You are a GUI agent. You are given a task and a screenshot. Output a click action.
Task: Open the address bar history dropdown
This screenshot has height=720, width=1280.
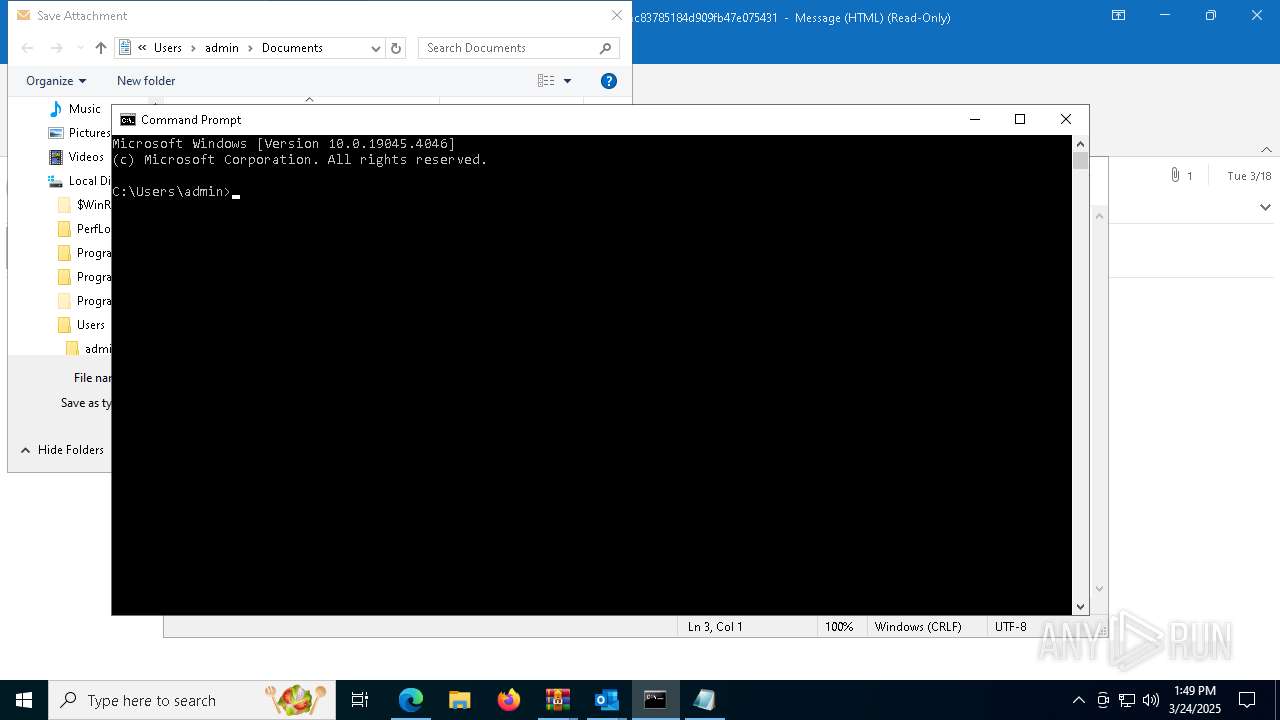[376, 48]
